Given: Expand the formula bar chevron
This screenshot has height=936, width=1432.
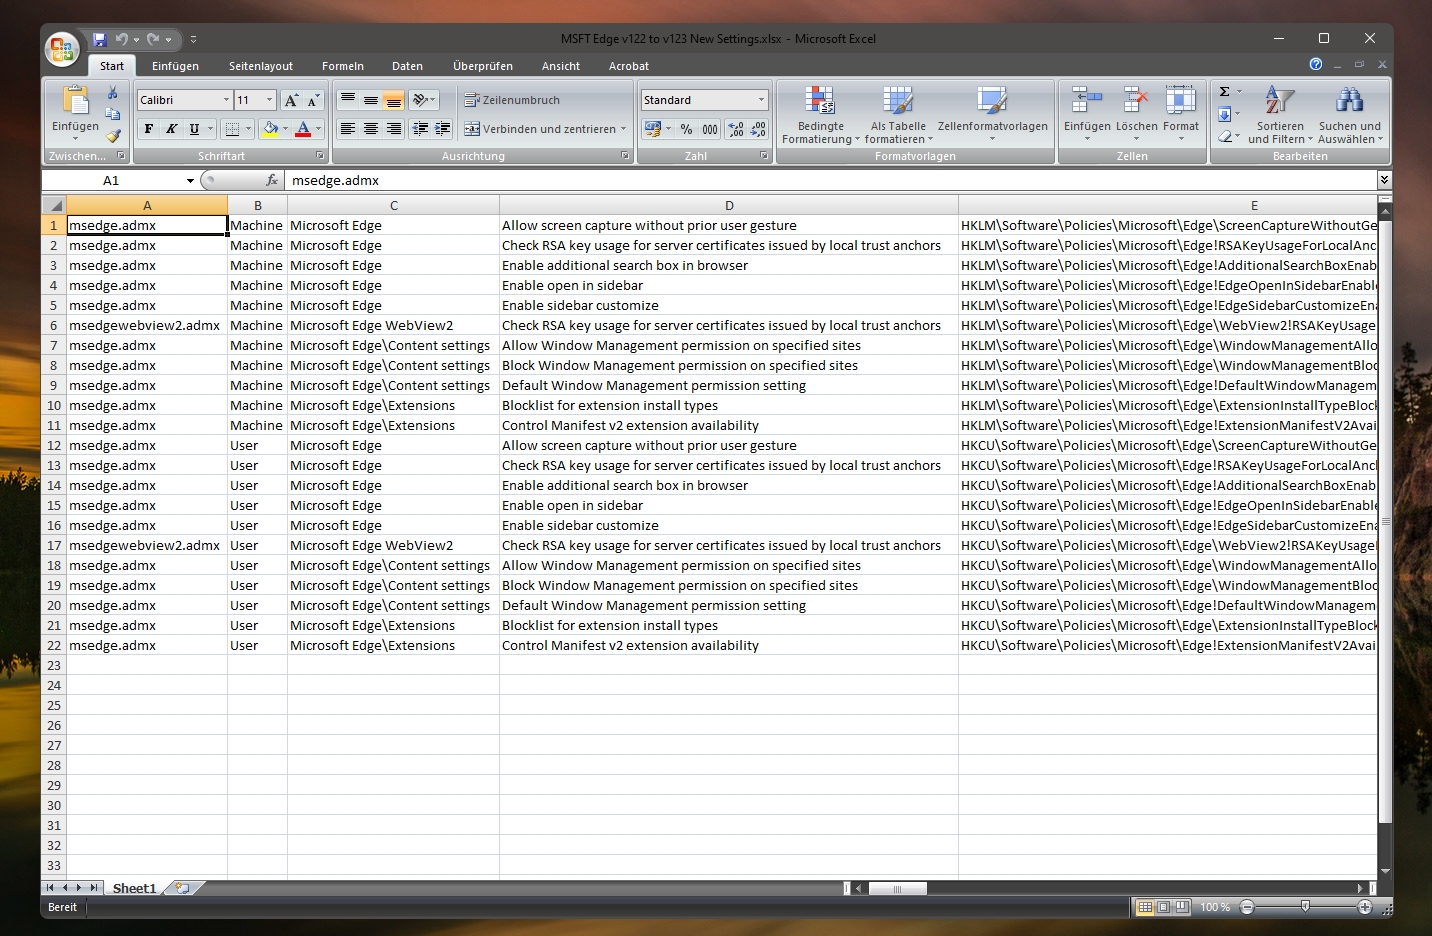Looking at the screenshot, I should (1384, 180).
